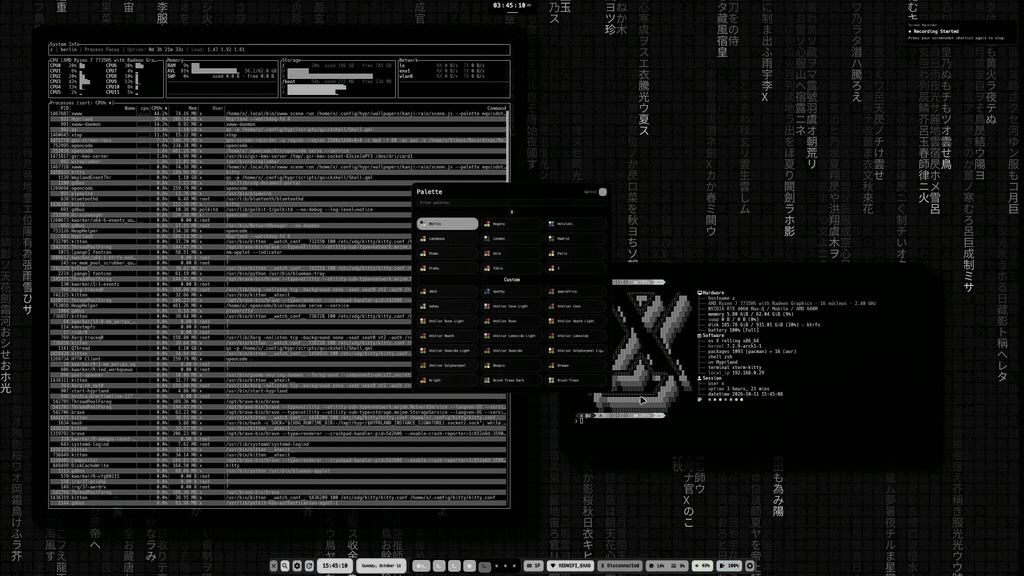Apply the Atelier Dune palette
Viewport: 1024px width, 576px height.
(x=511, y=321)
